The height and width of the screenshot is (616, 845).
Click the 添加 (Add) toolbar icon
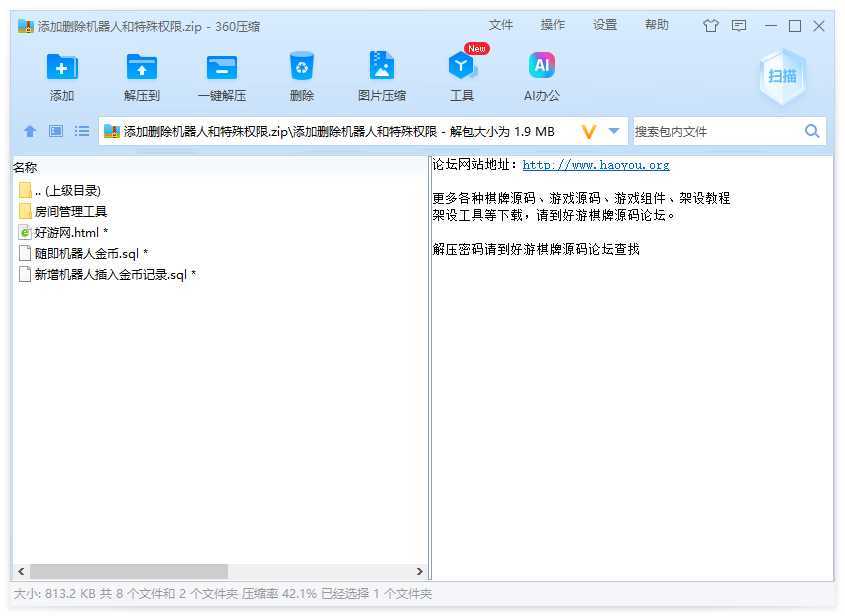(x=62, y=67)
